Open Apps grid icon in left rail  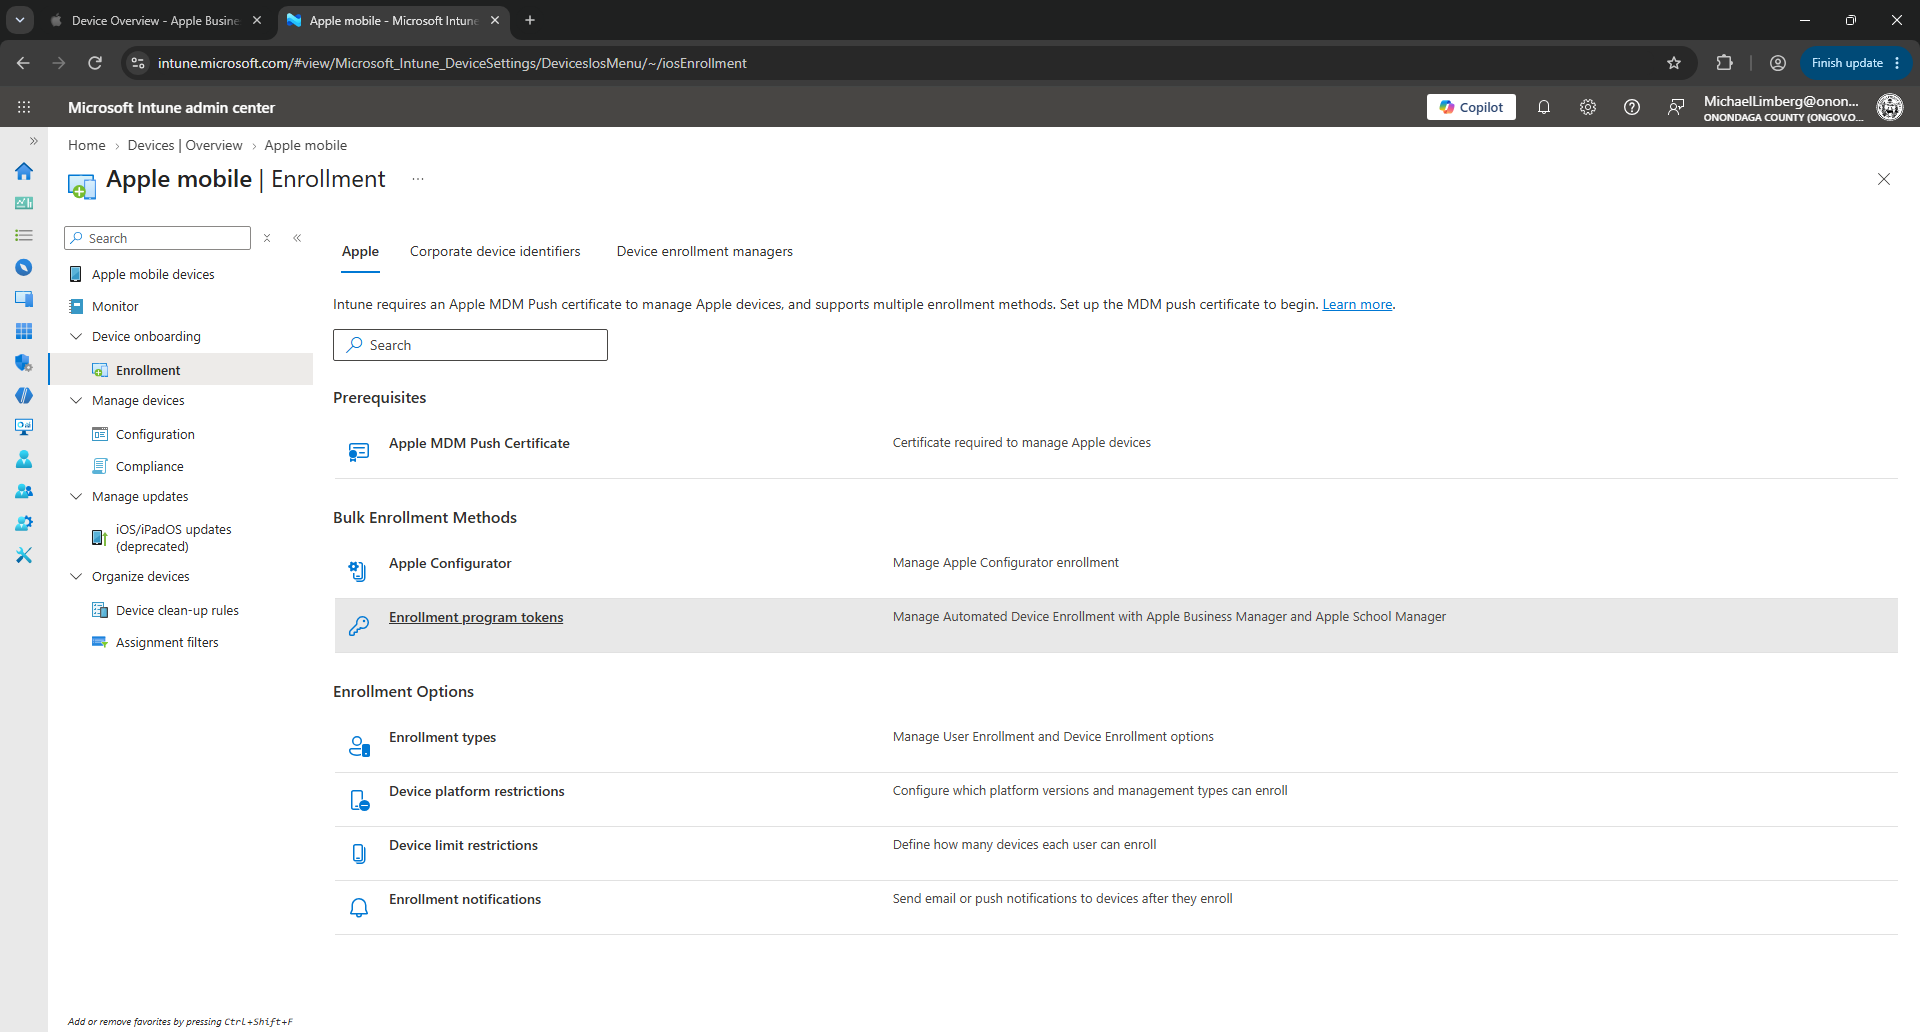pos(24,331)
